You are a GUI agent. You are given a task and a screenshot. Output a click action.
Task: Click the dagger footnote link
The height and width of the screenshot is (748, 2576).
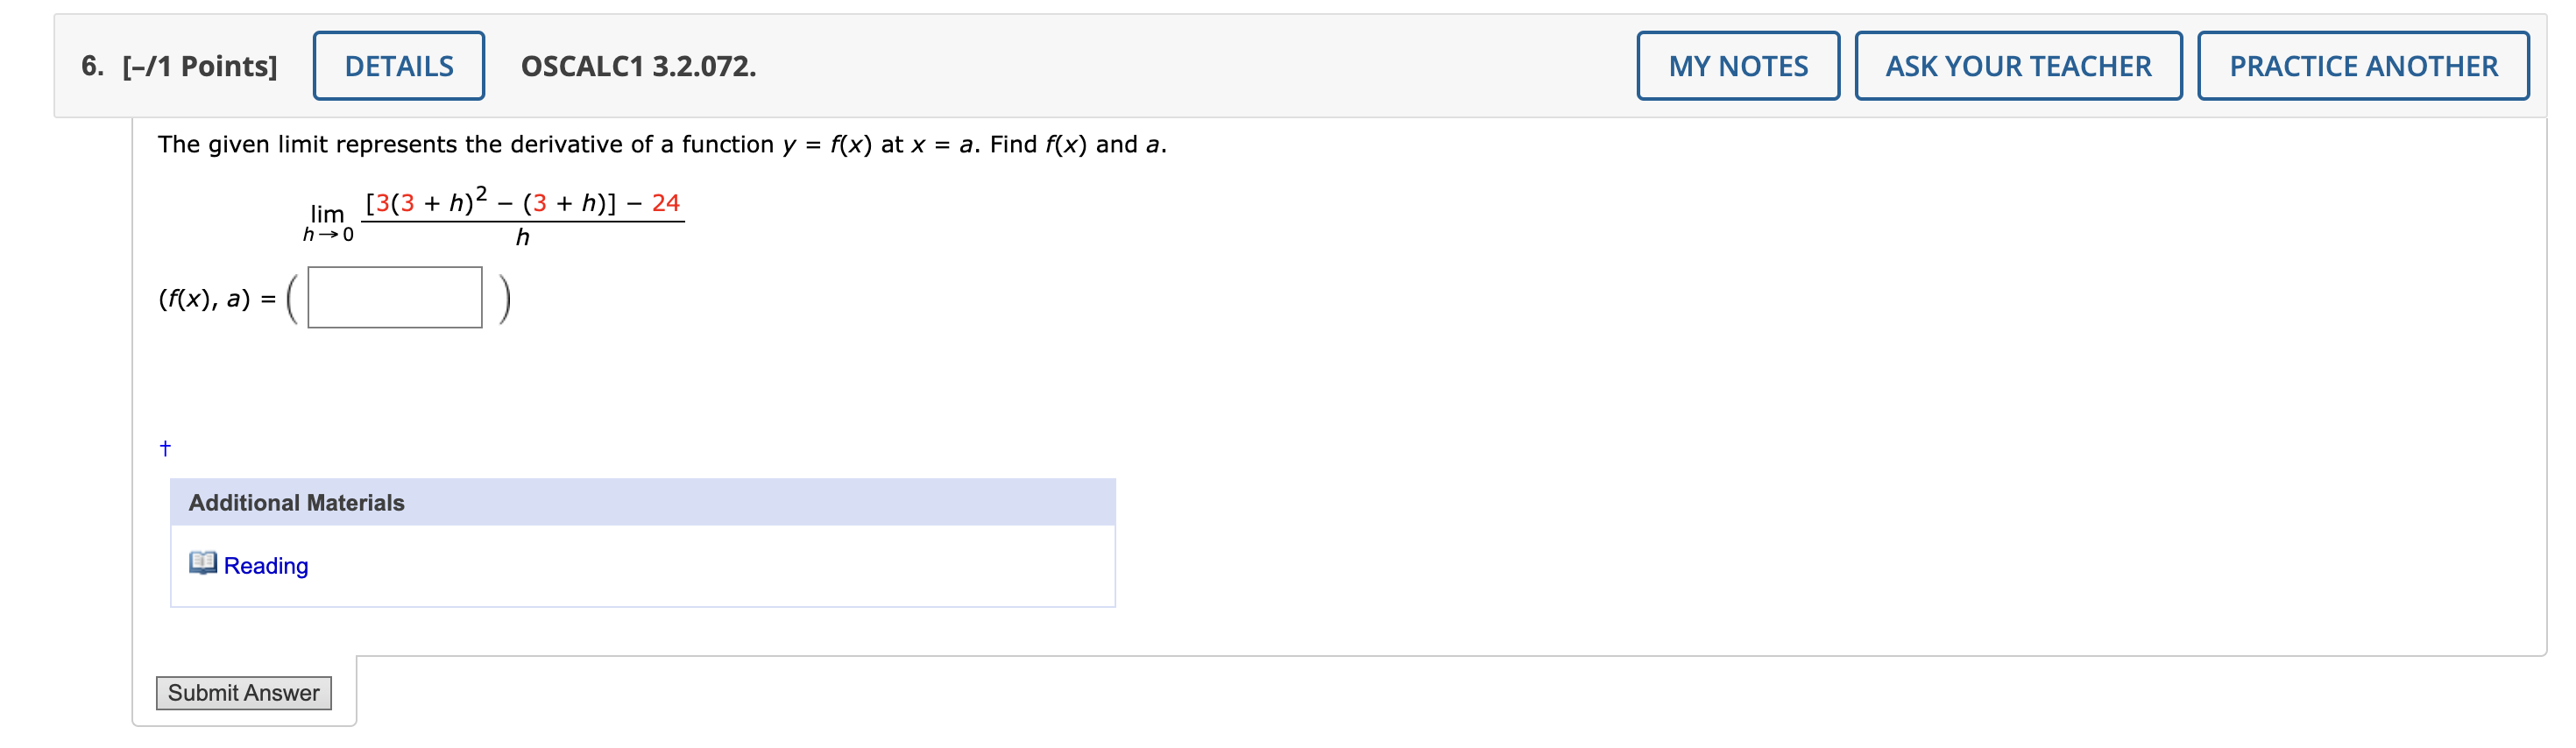164,447
